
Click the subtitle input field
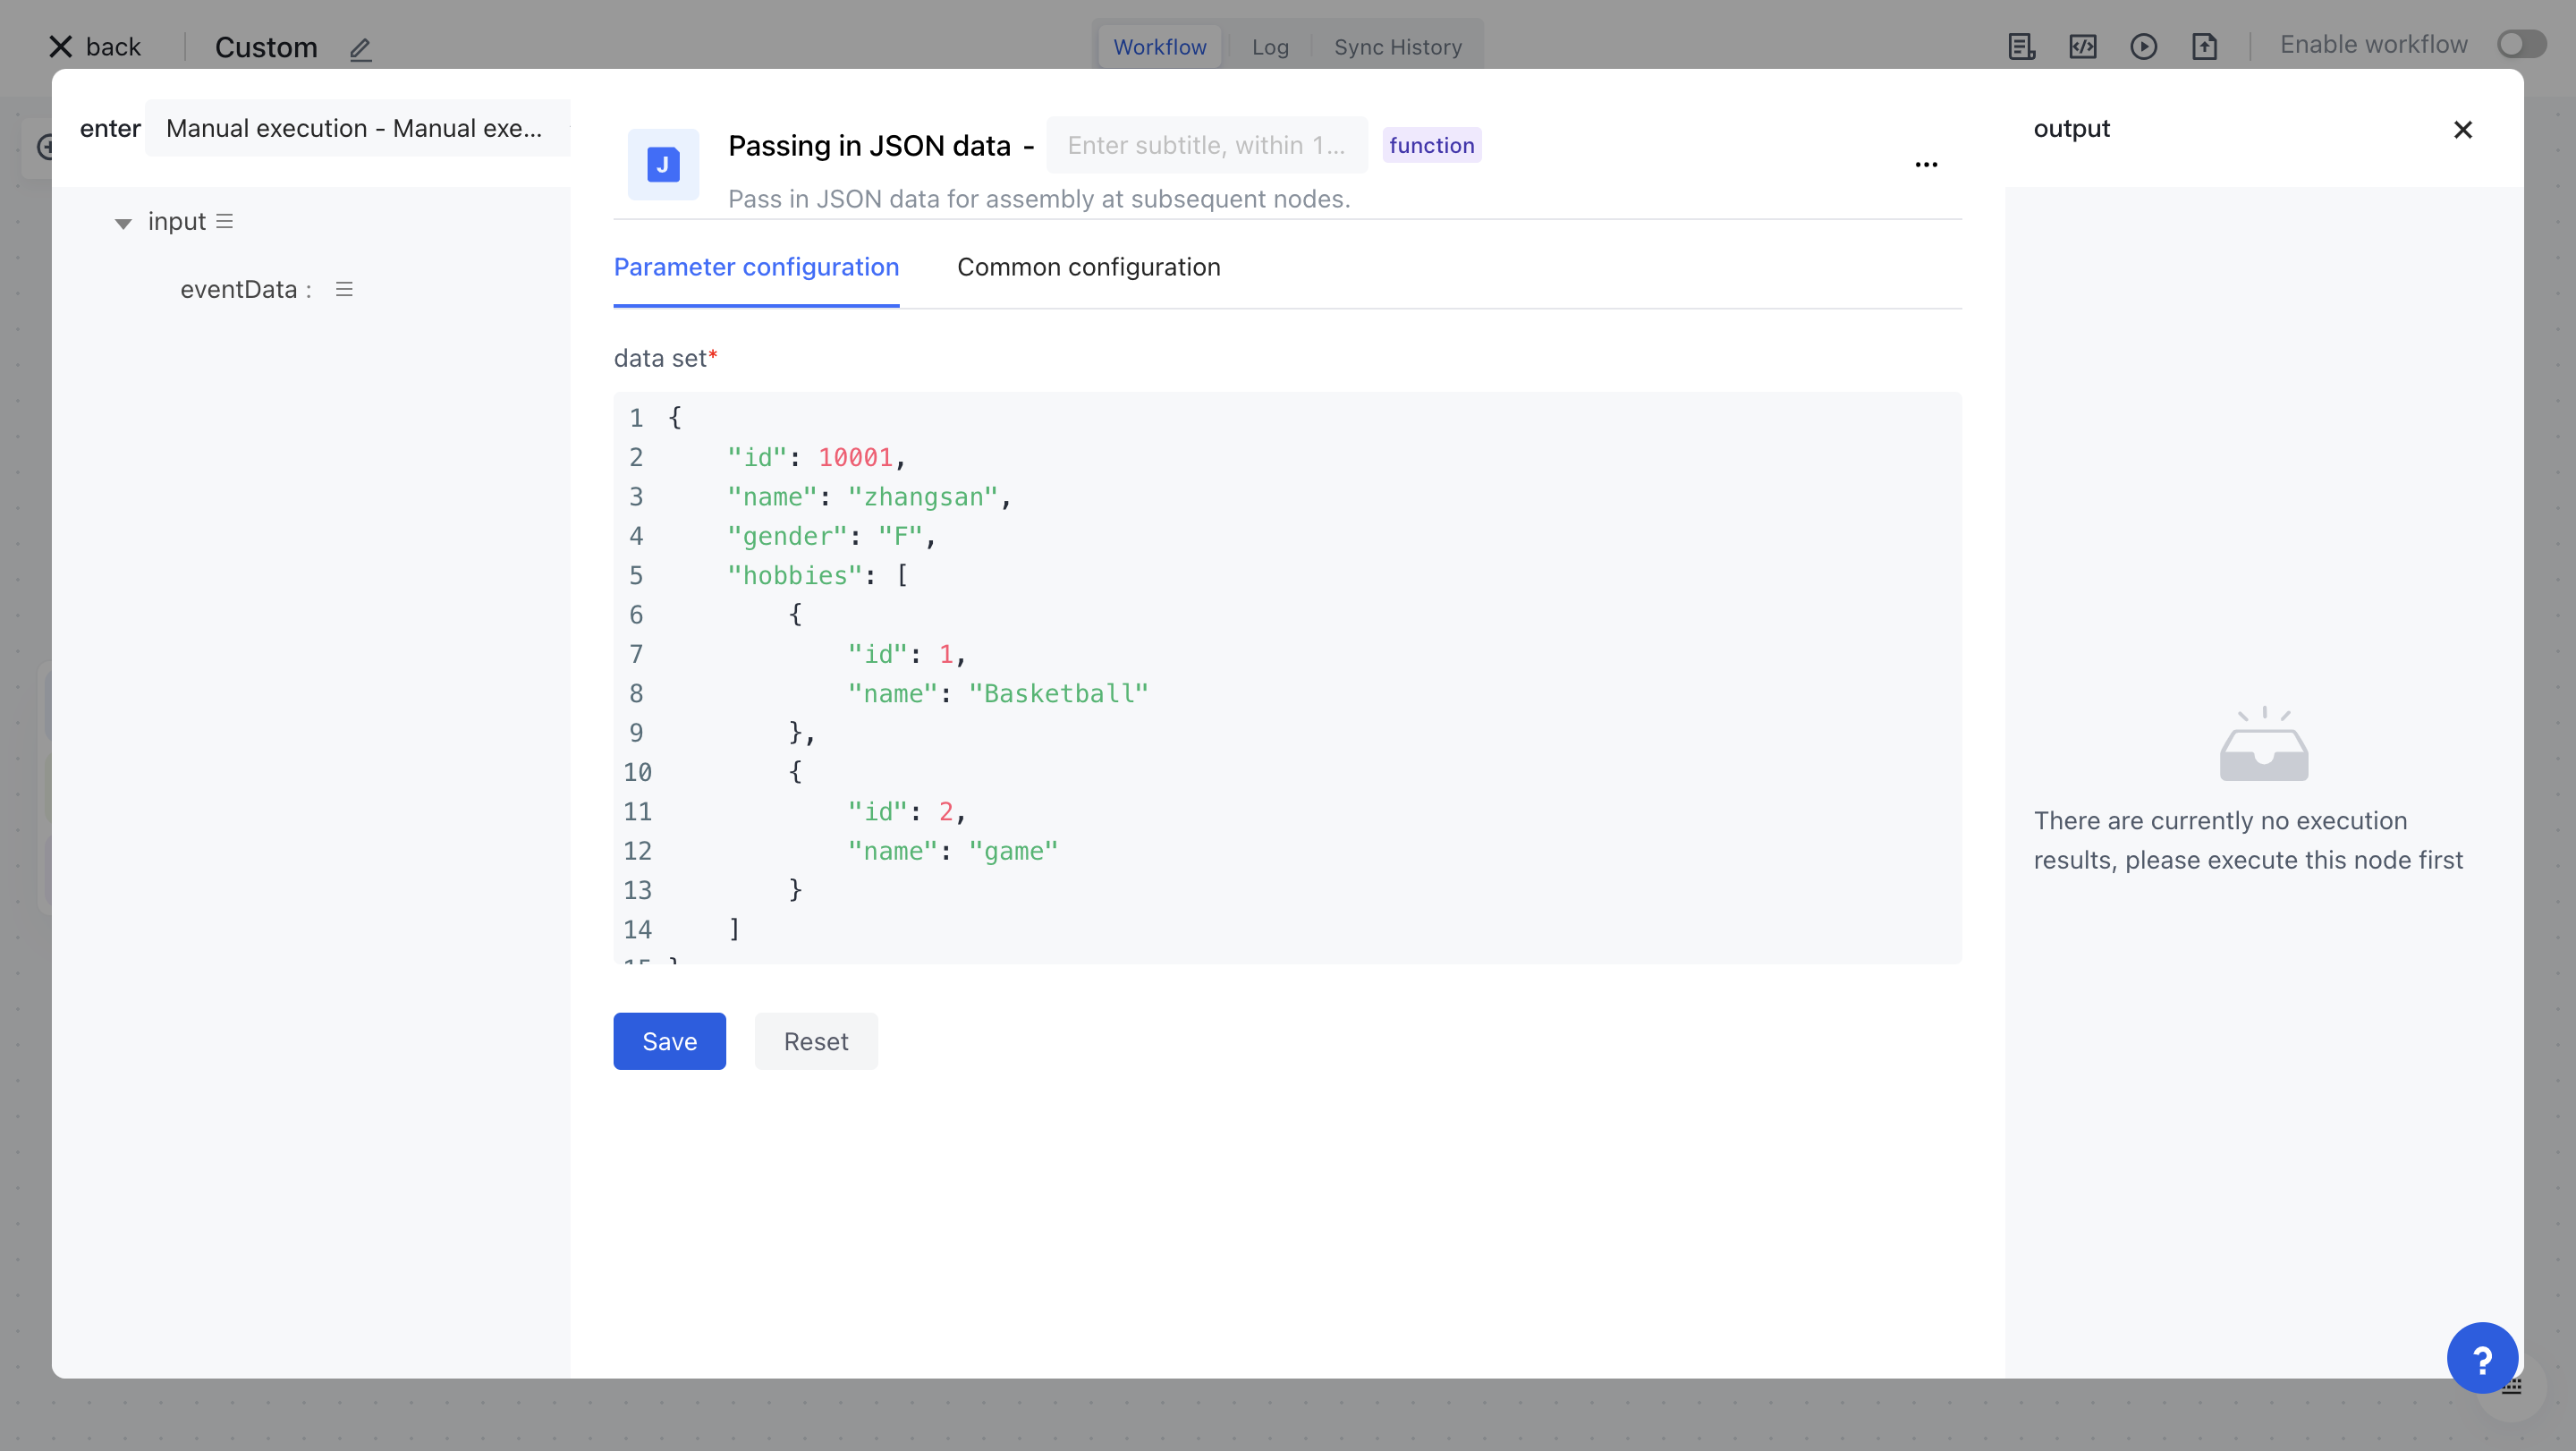(x=1206, y=145)
